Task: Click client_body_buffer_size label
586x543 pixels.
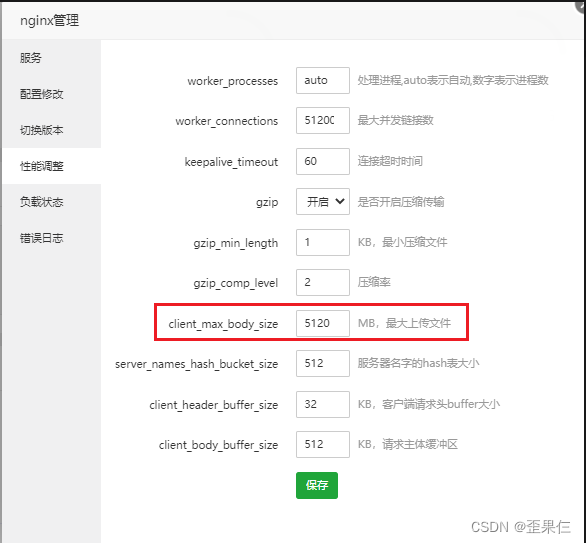Action: (x=218, y=445)
